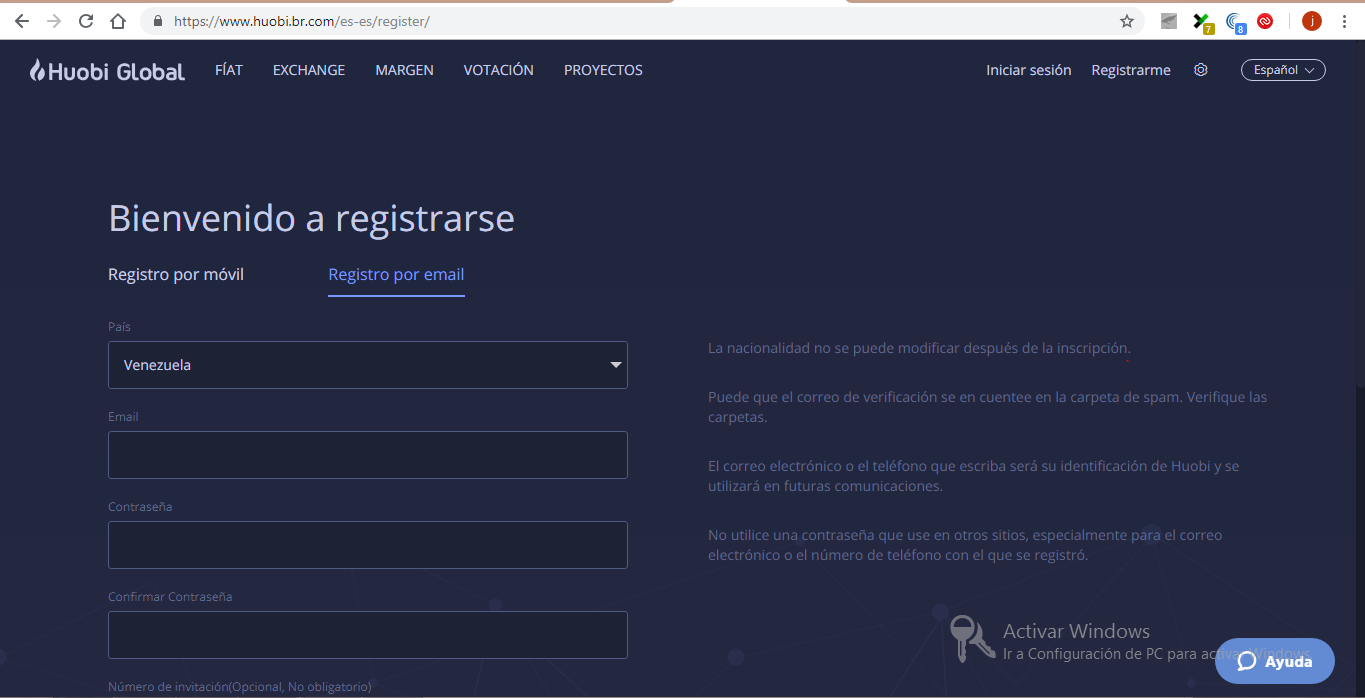This screenshot has height=698, width=1365.
Task: Click the browser back arrow
Action: [x=22, y=21]
